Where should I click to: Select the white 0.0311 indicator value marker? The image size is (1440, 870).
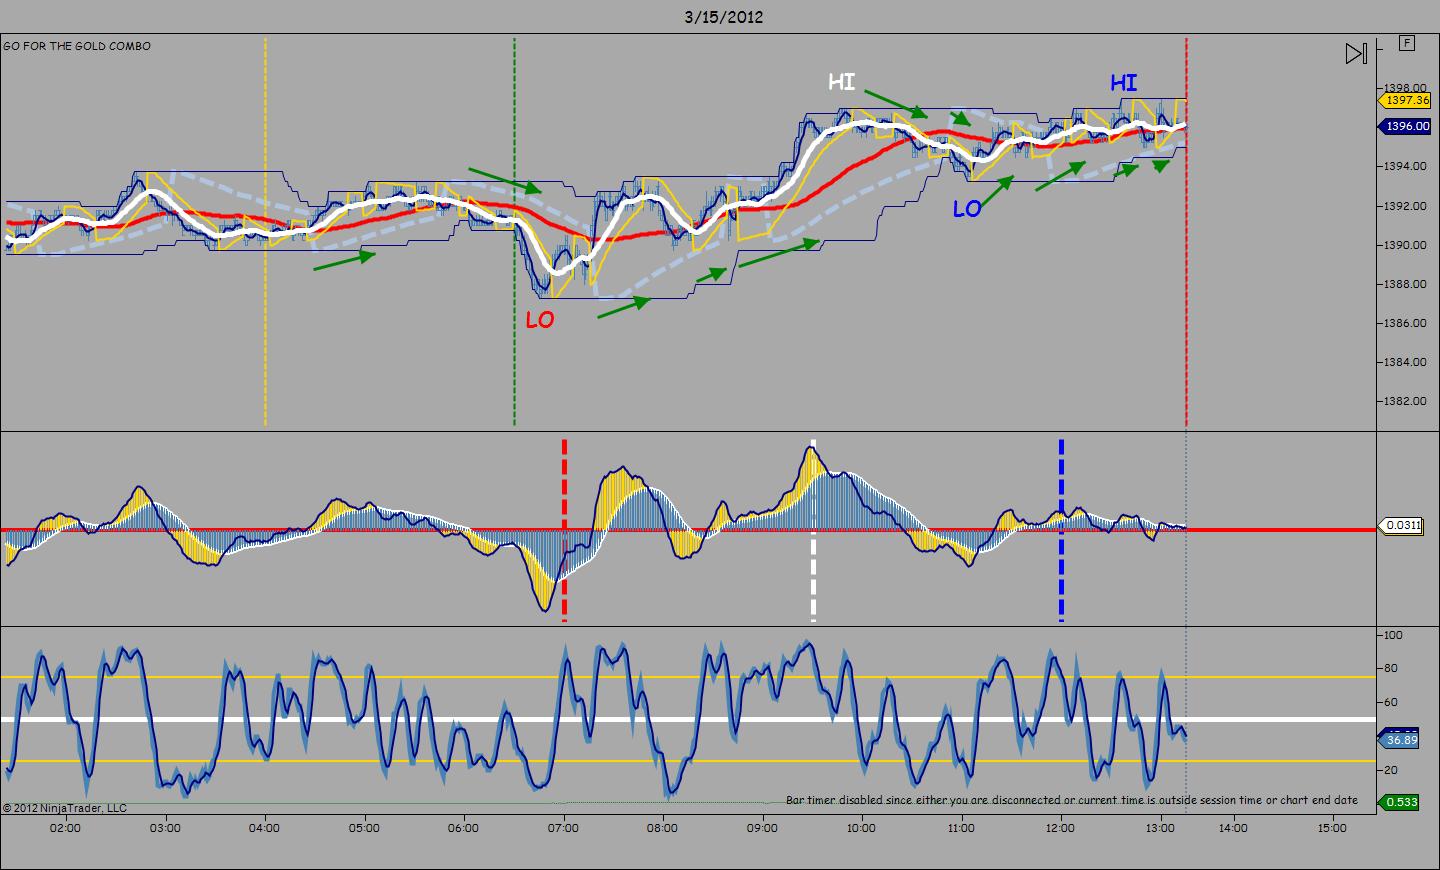(x=1401, y=525)
